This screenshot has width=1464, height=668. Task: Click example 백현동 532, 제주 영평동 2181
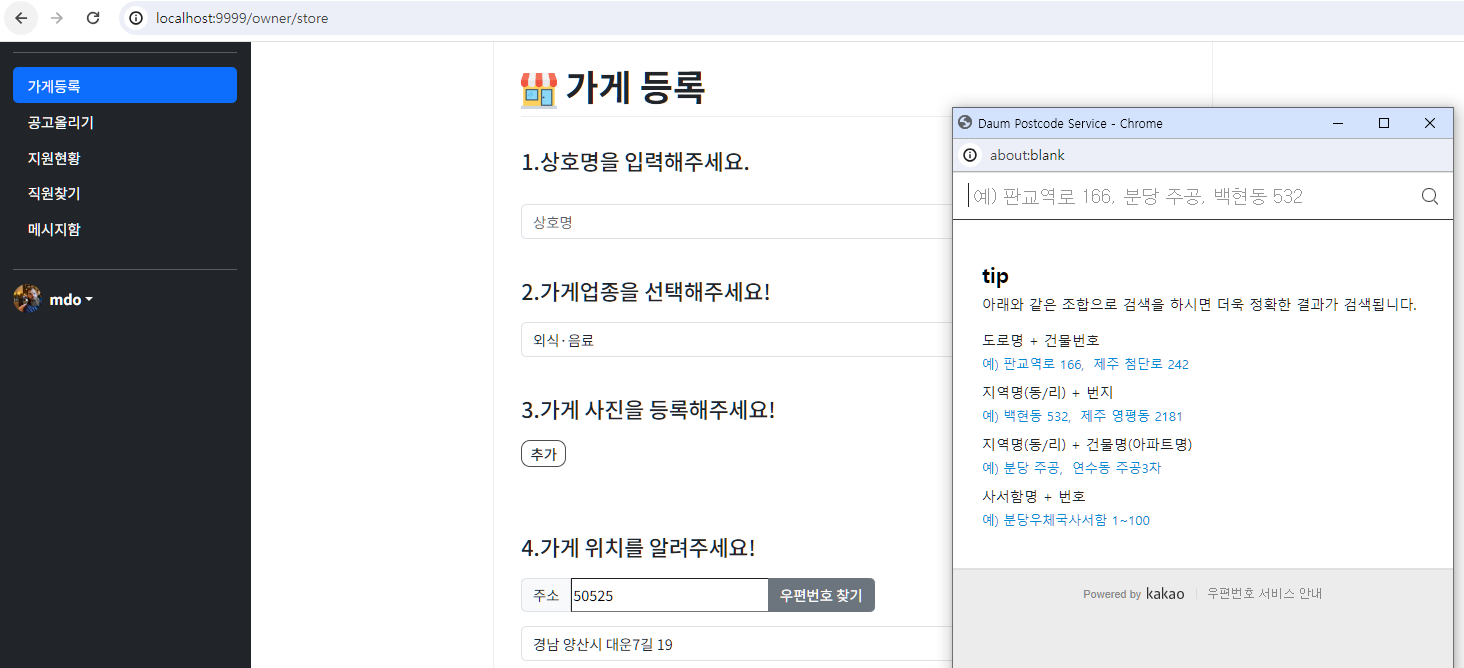[1083, 416]
